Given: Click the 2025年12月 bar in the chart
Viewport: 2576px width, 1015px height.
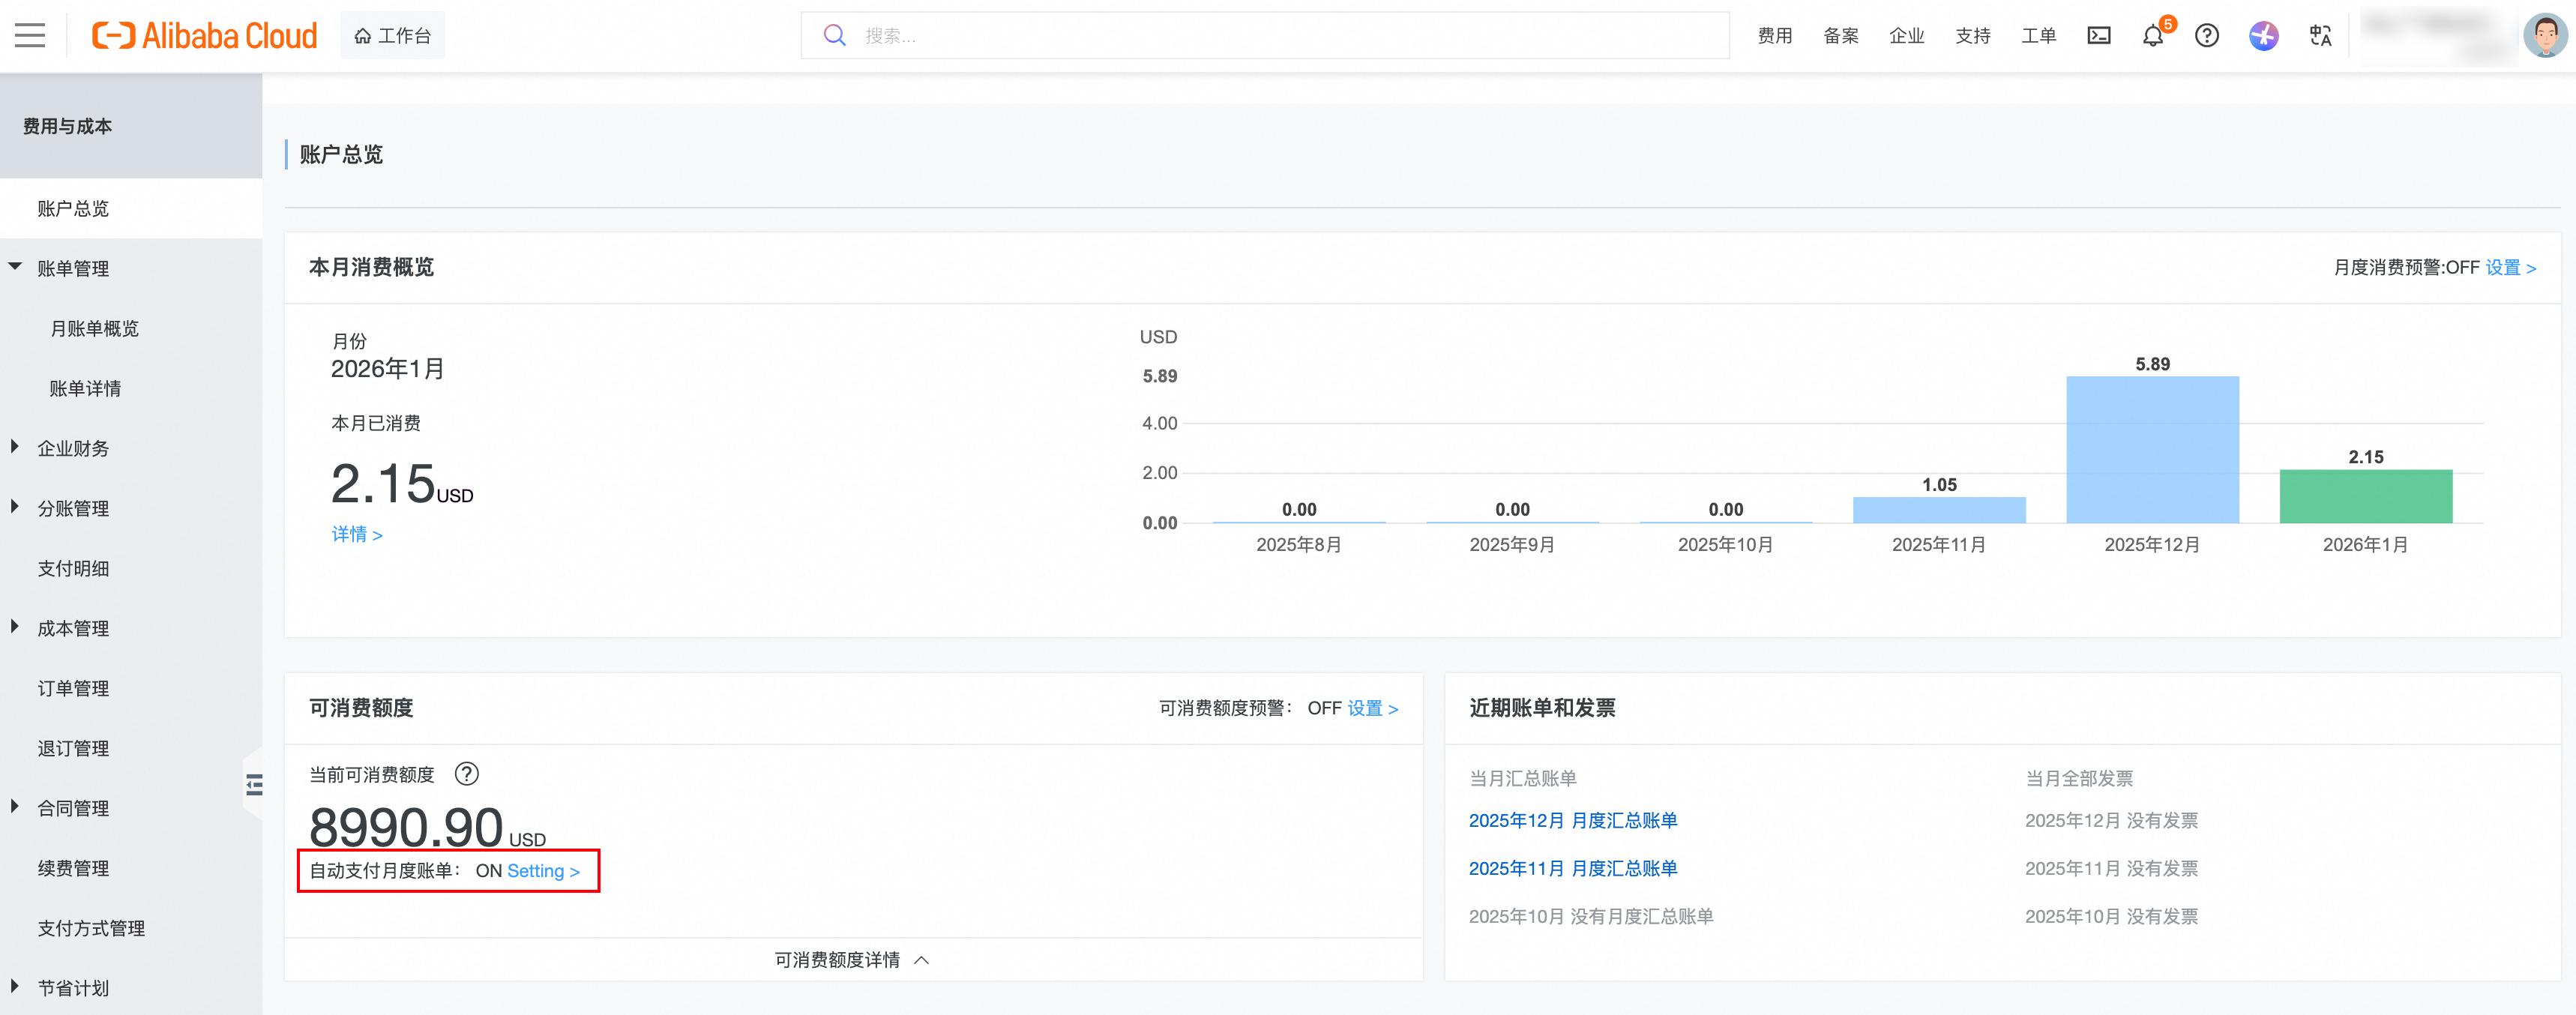Looking at the screenshot, I should coord(2152,450).
